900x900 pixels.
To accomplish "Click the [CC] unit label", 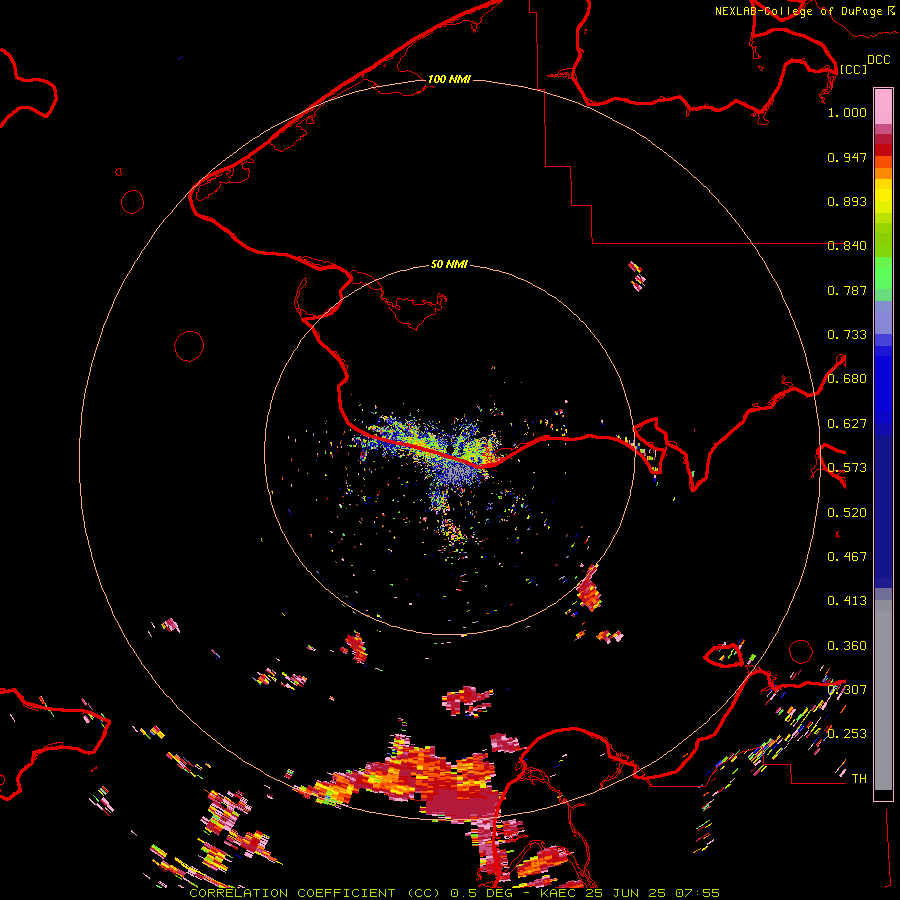I will (853, 69).
